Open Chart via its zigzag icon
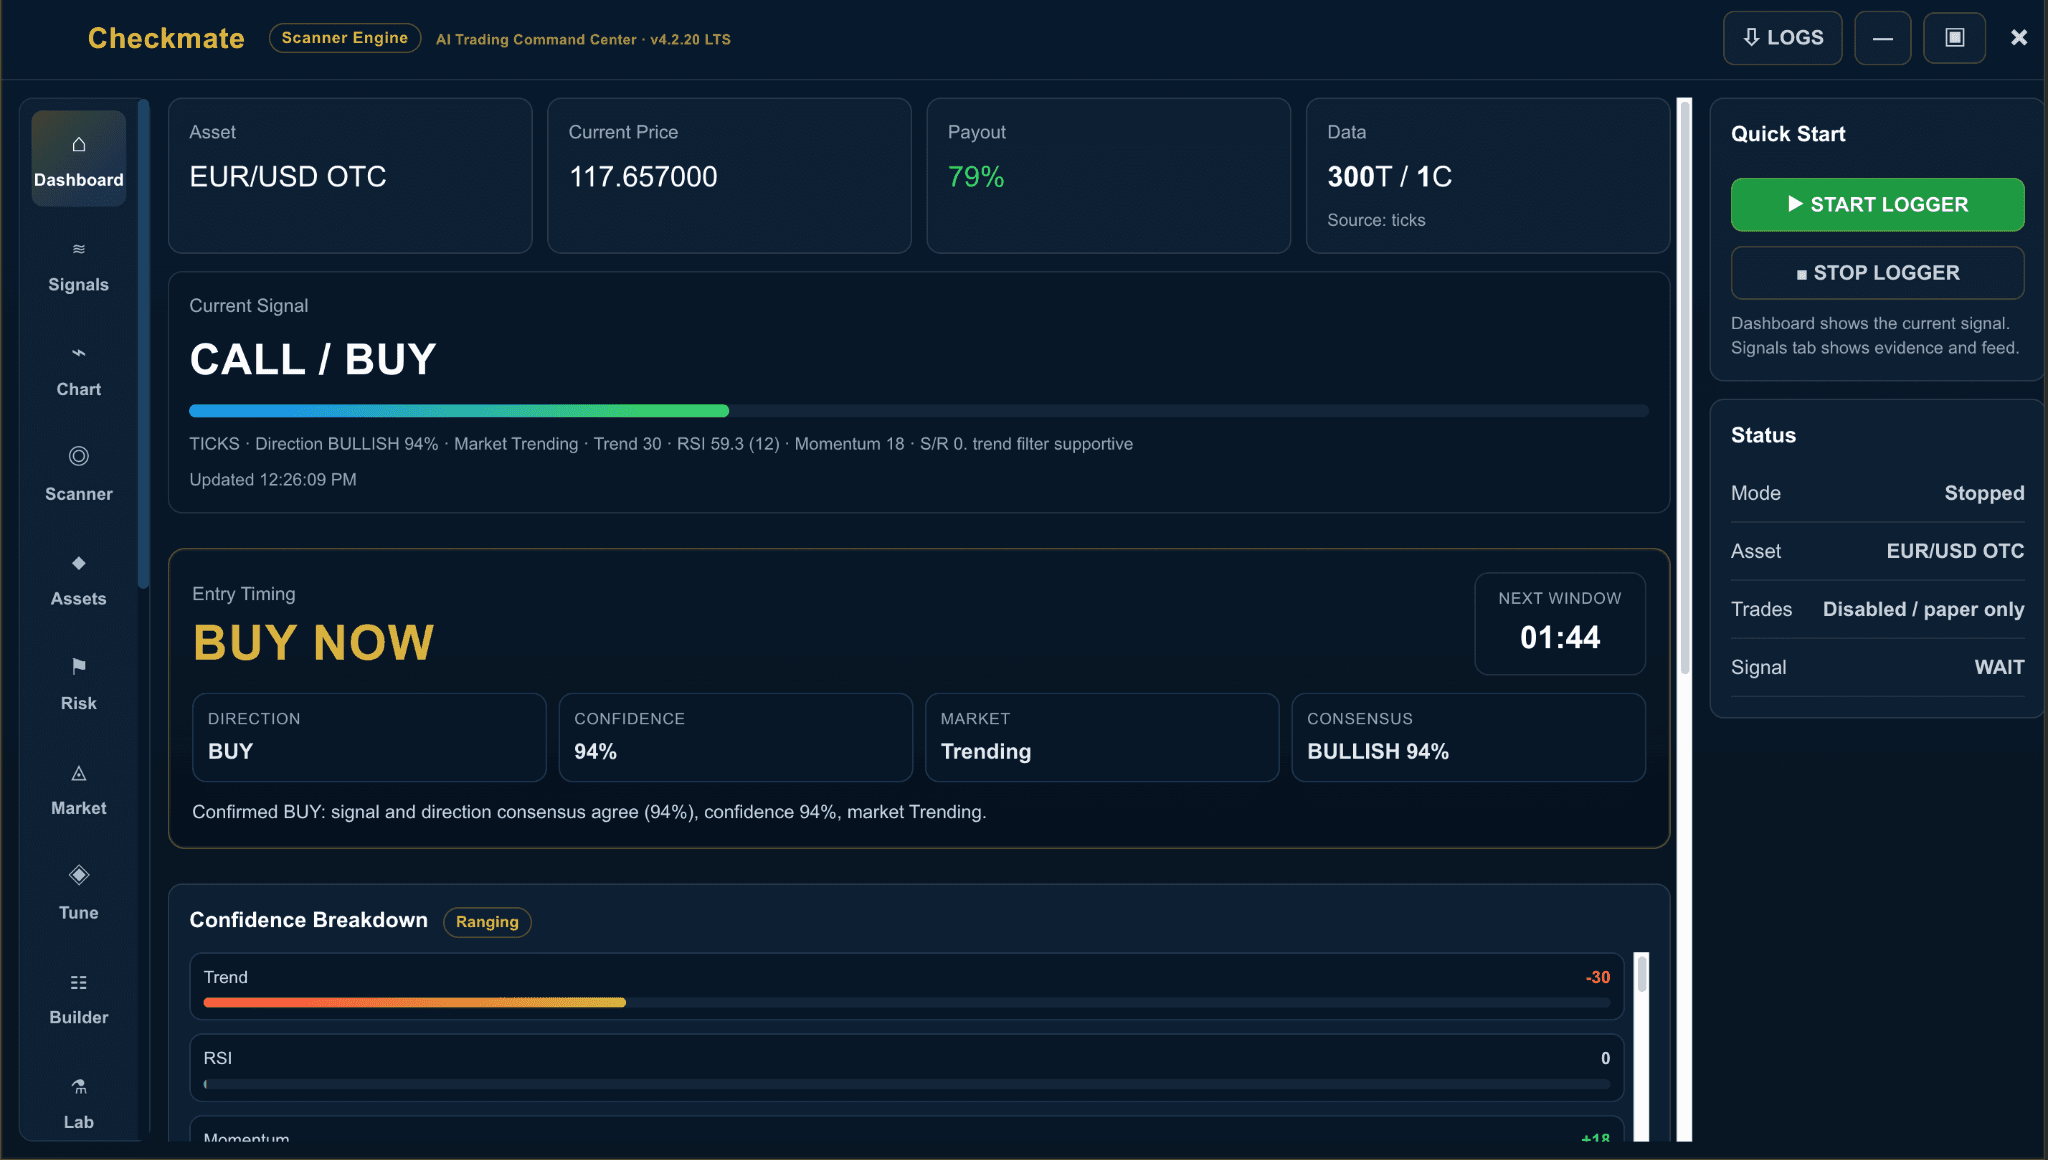 pos(79,353)
